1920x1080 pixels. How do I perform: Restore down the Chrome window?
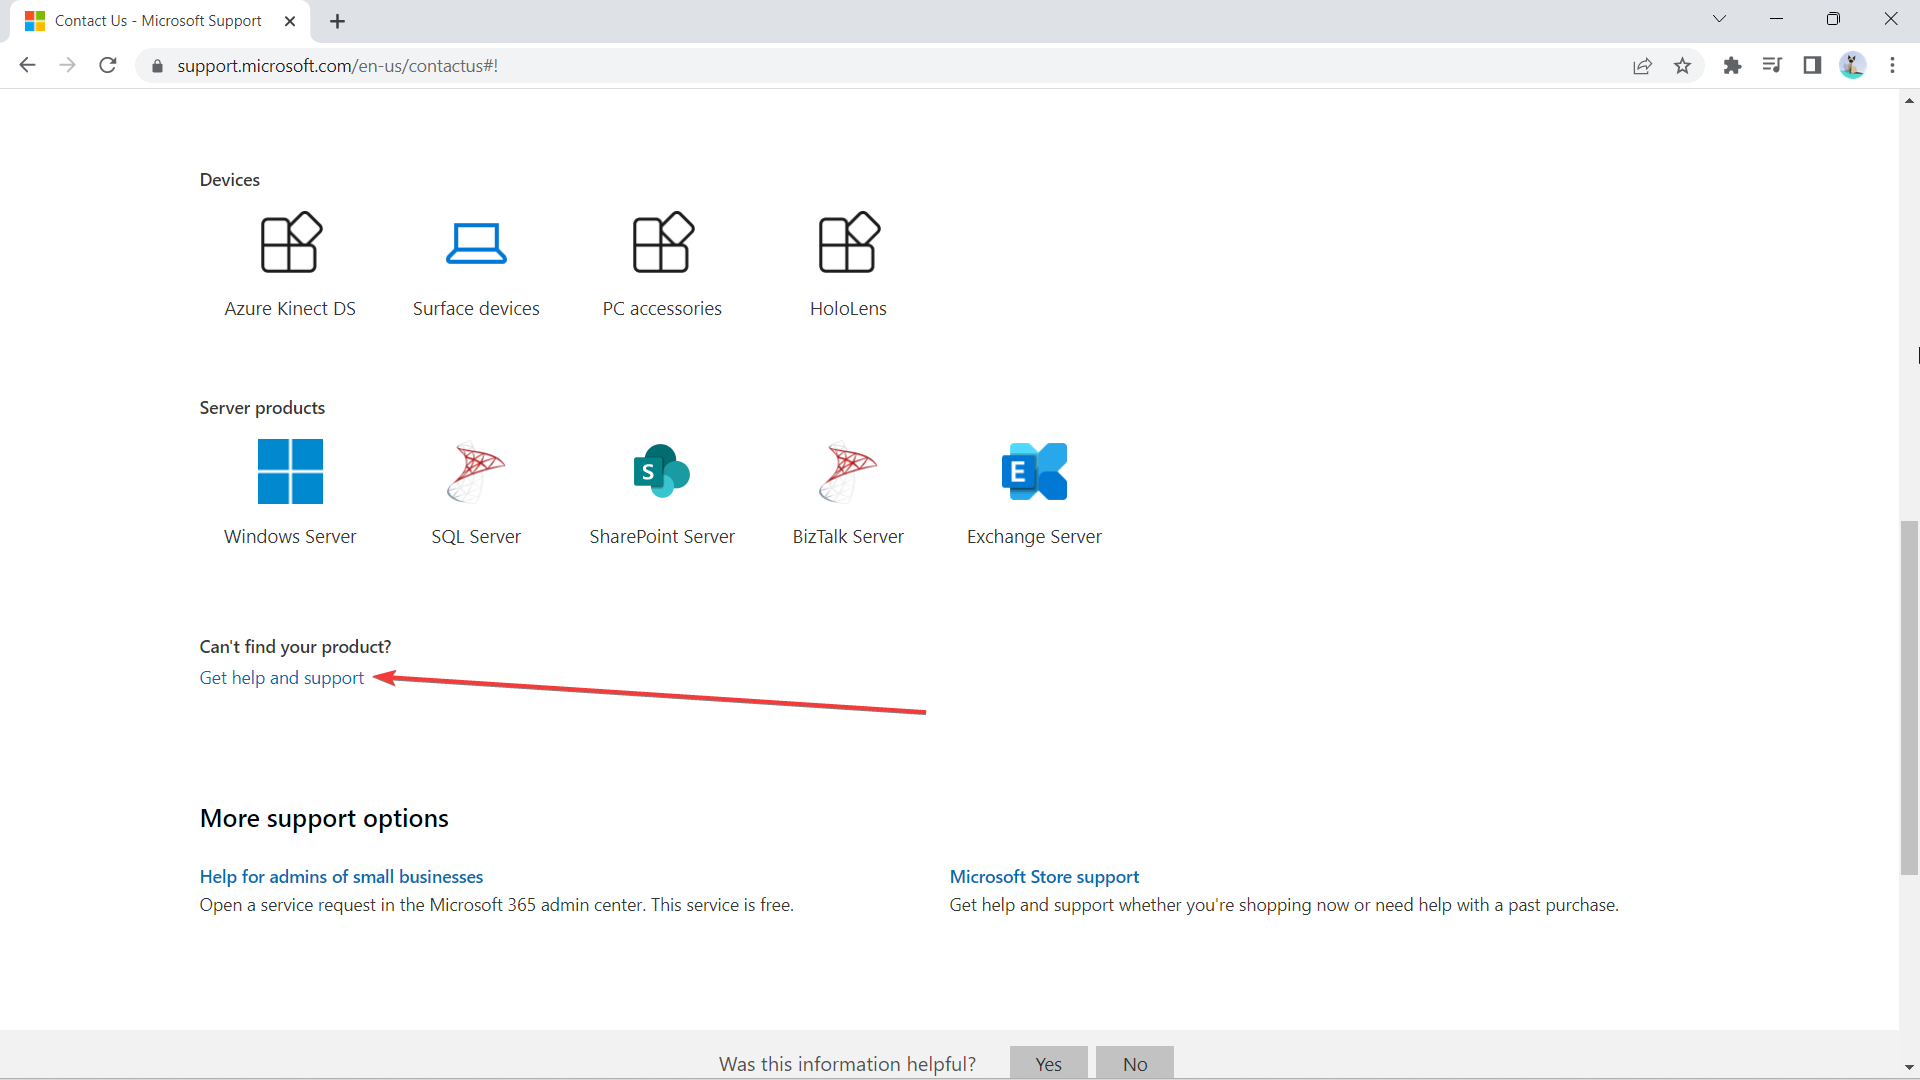(x=1833, y=19)
